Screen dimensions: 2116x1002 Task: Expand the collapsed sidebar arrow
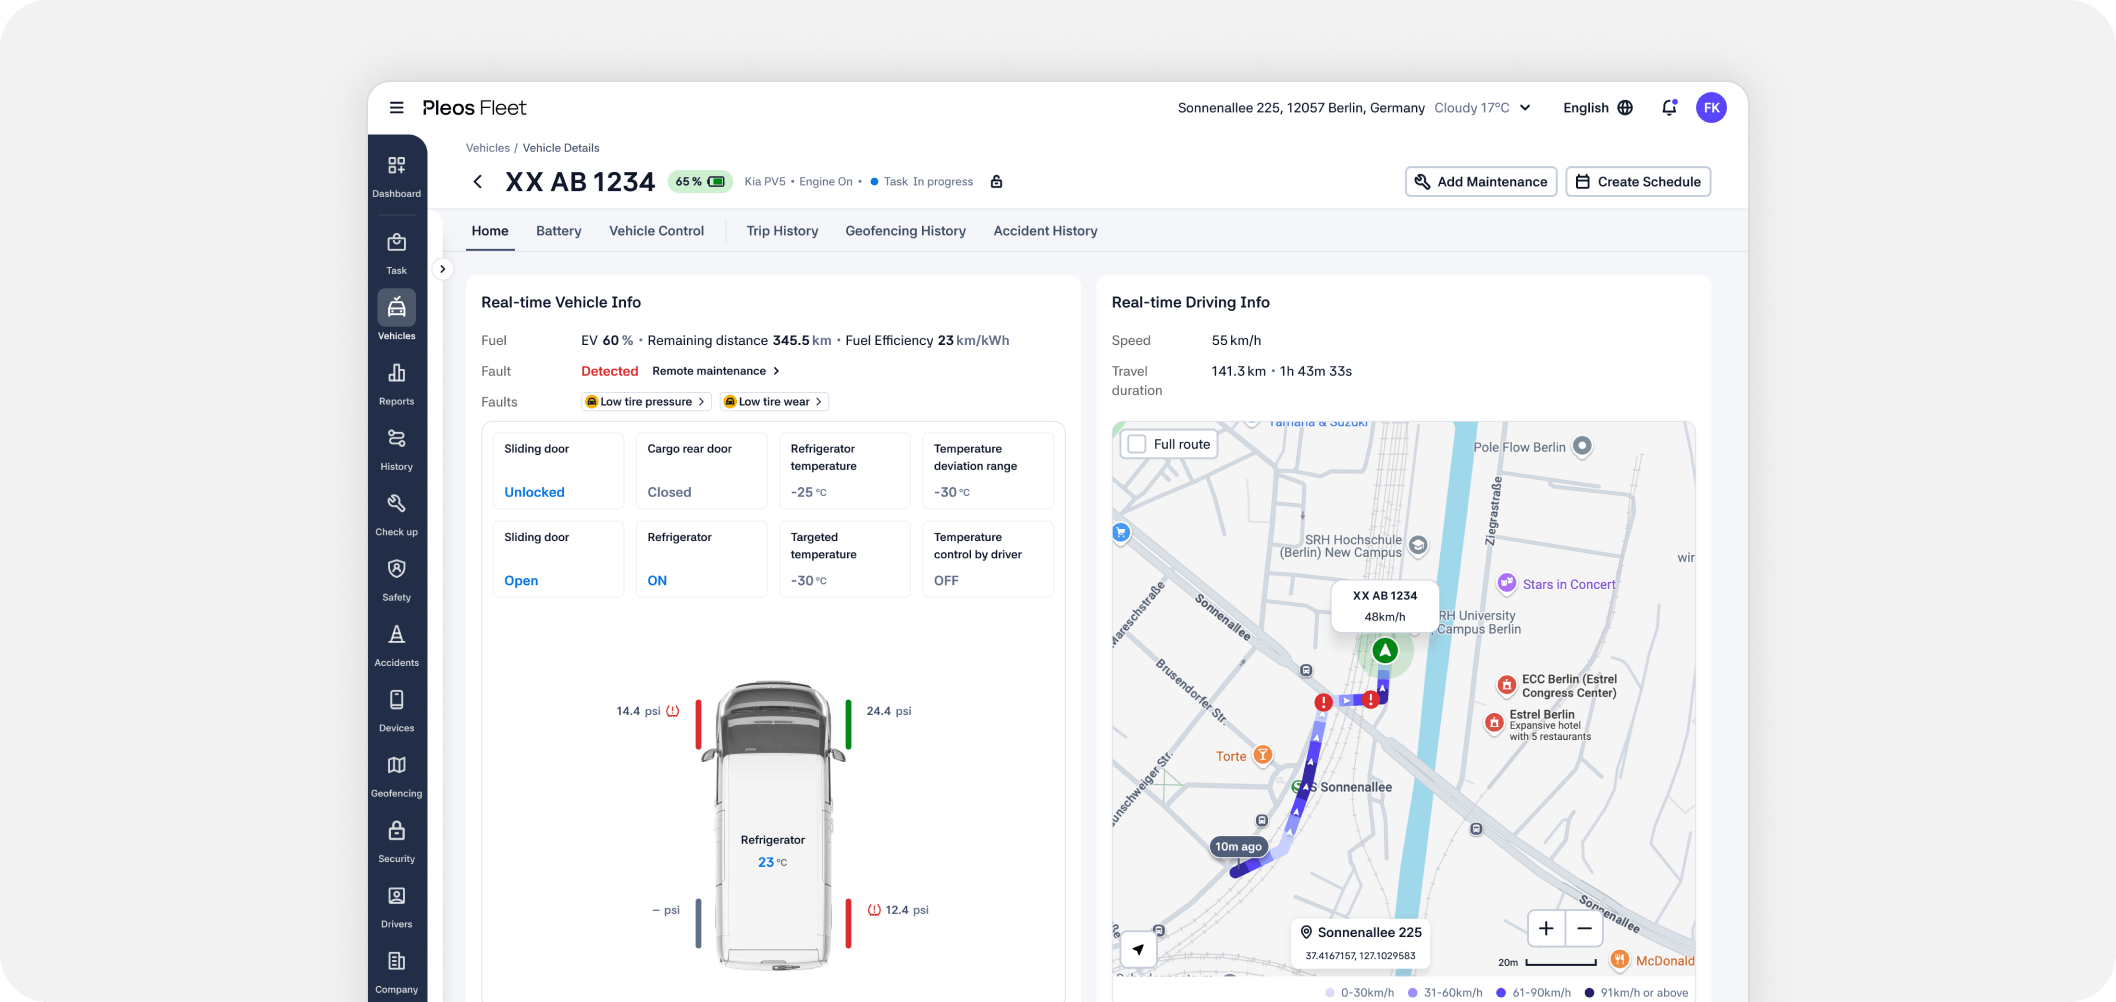[442, 269]
